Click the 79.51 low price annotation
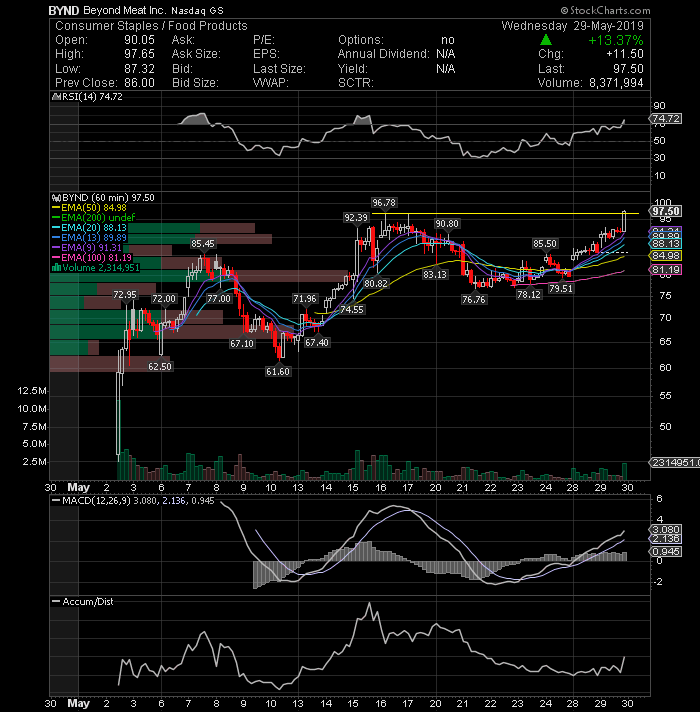The image size is (700, 712). pyautogui.click(x=561, y=288)
